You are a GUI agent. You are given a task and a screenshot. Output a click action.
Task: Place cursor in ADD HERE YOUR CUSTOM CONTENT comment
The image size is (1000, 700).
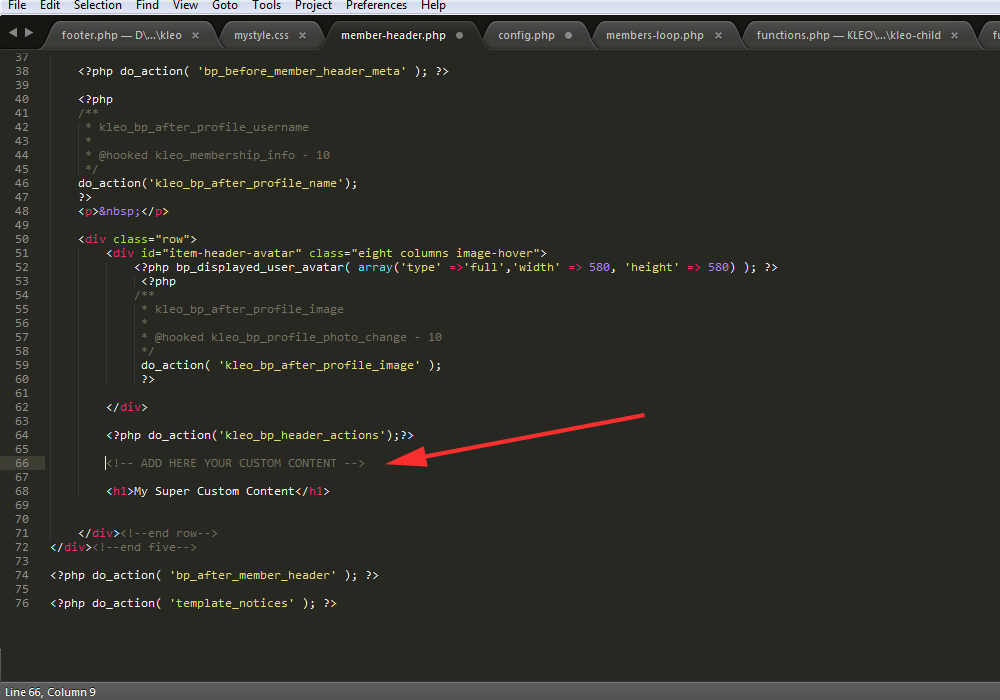click(236, 463)
